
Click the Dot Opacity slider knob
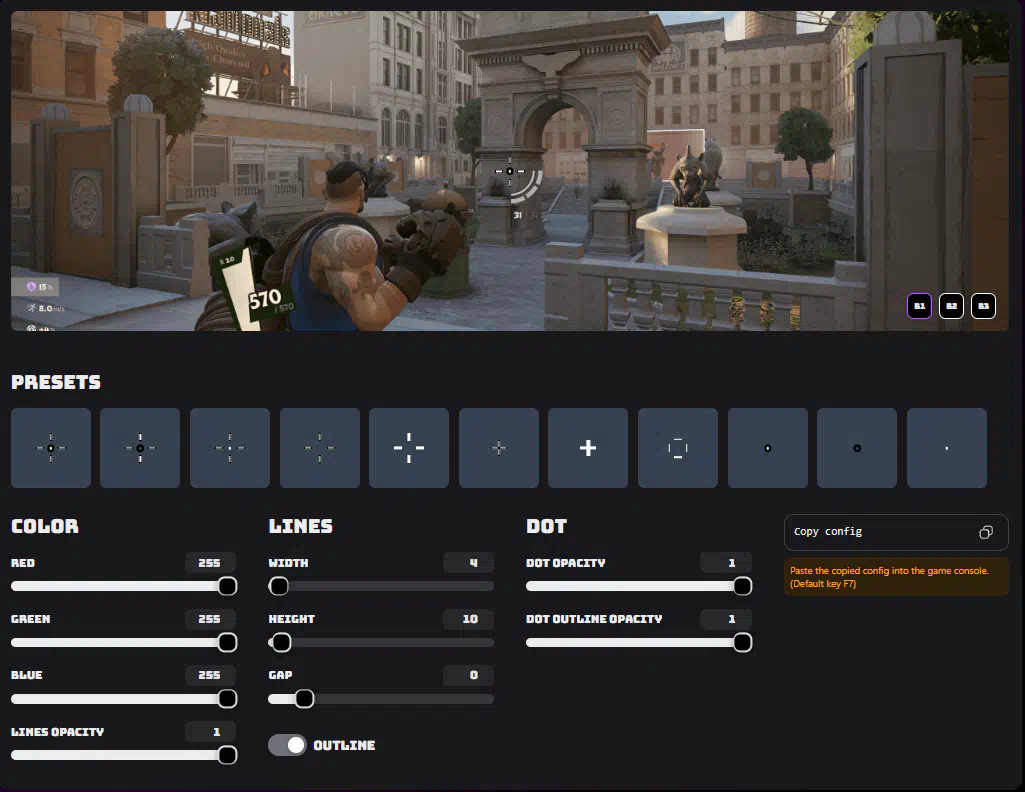click(x=742, y=586)
